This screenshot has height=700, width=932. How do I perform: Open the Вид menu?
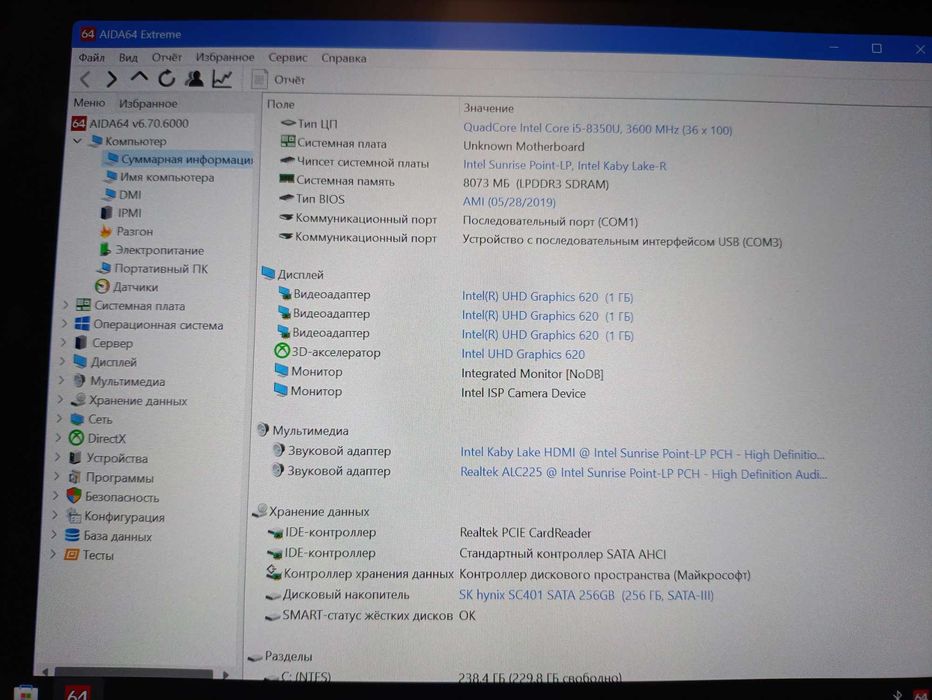click(128, 58)
